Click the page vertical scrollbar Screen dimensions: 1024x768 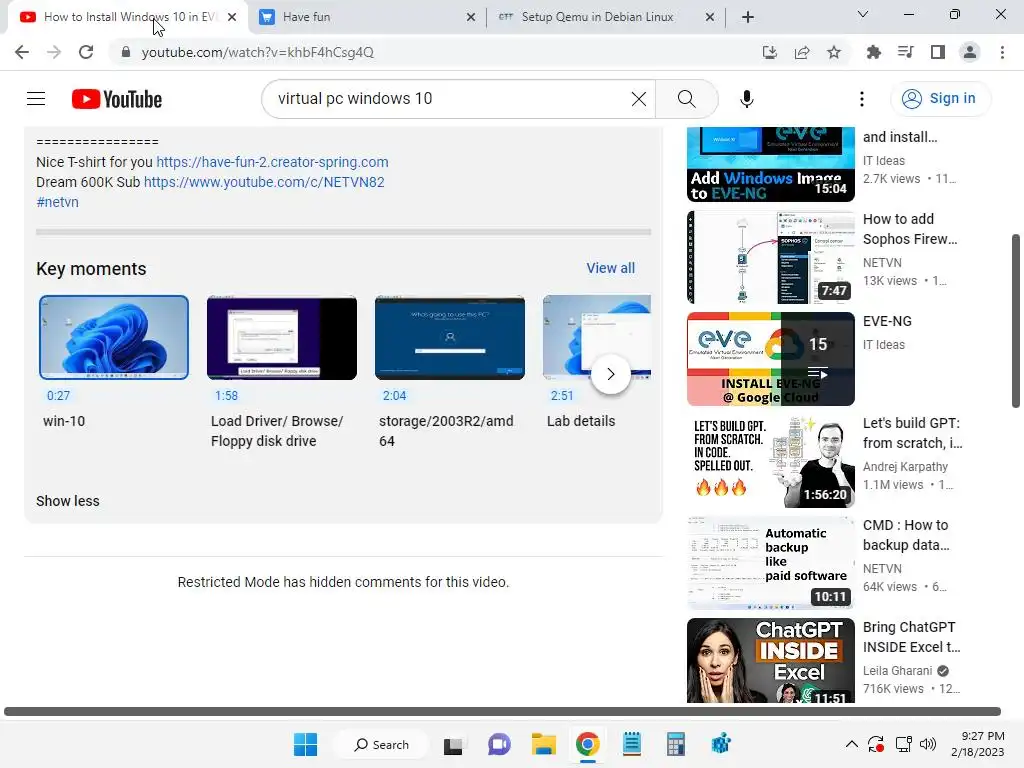point(1016,321)
